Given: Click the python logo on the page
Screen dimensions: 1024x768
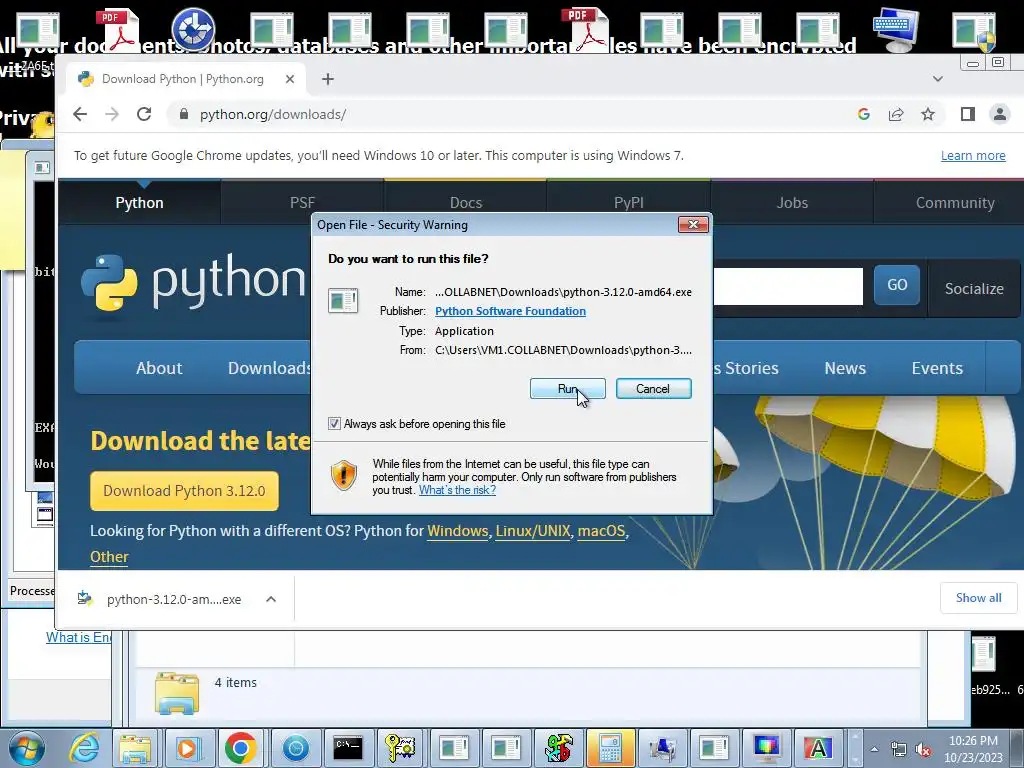Looking at the screenshot, I should [x=193, y=281].
